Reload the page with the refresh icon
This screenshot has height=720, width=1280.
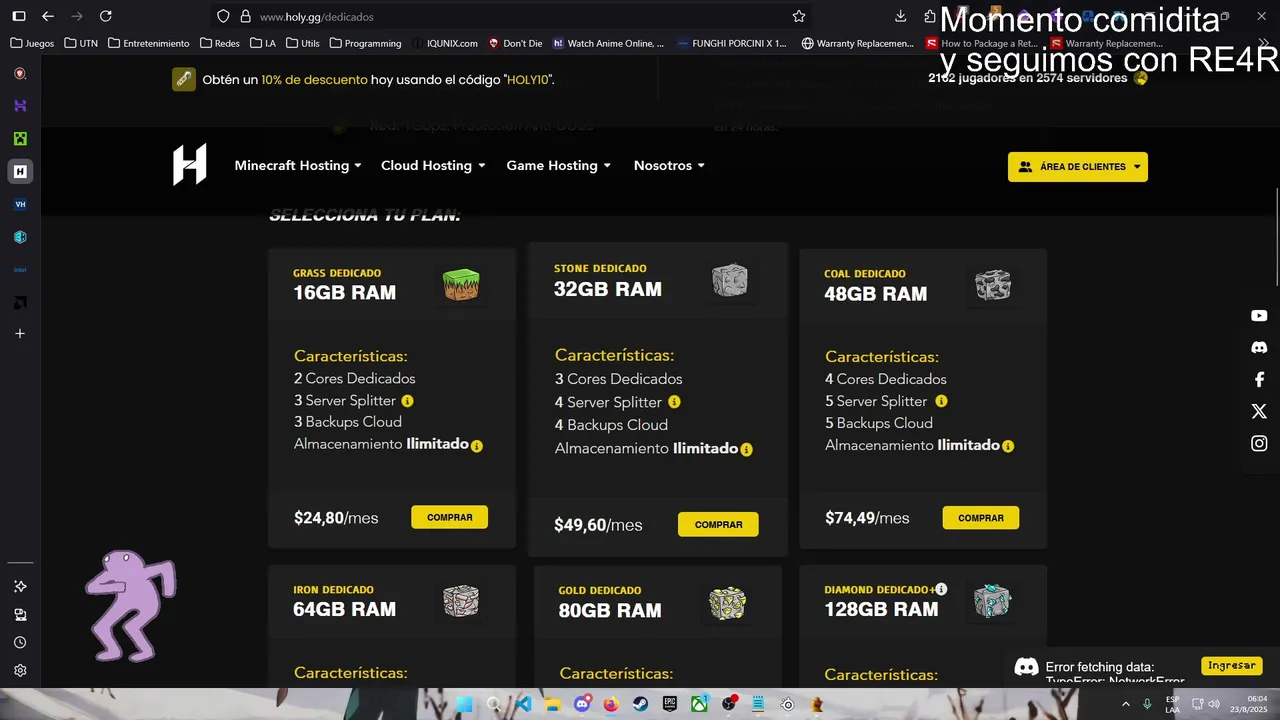click(x=106, y=16)
